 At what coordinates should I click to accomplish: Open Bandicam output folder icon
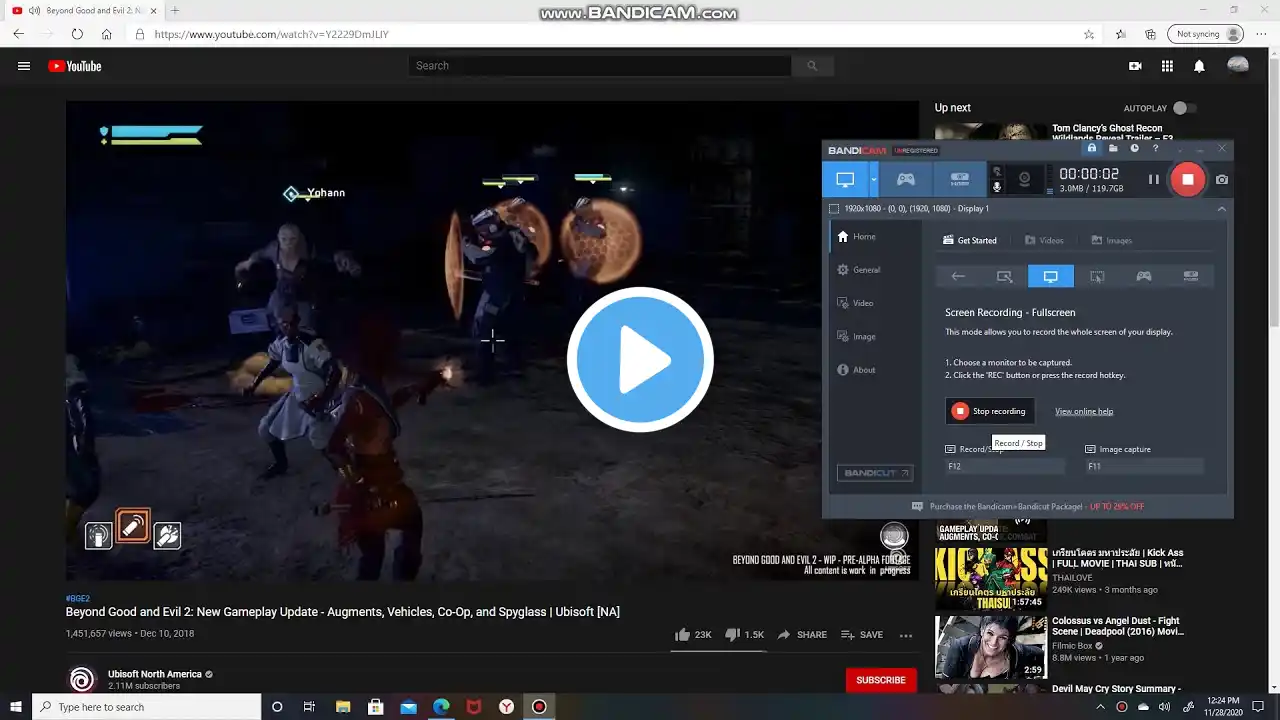[1113, 149]
